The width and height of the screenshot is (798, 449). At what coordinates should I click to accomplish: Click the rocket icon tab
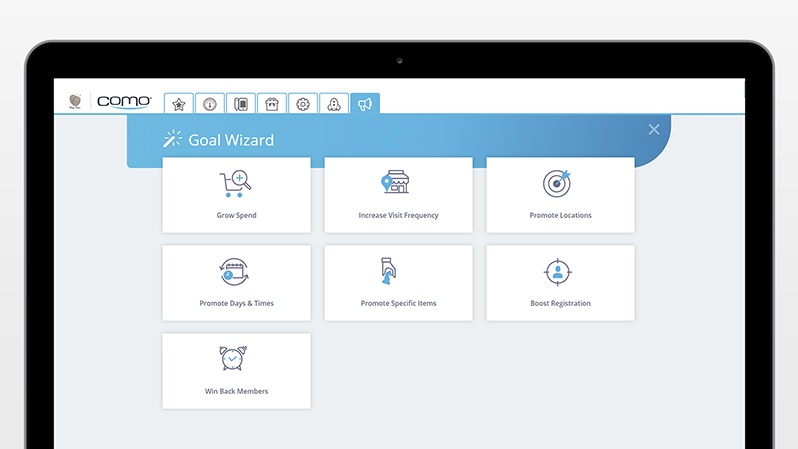(334, 103)
